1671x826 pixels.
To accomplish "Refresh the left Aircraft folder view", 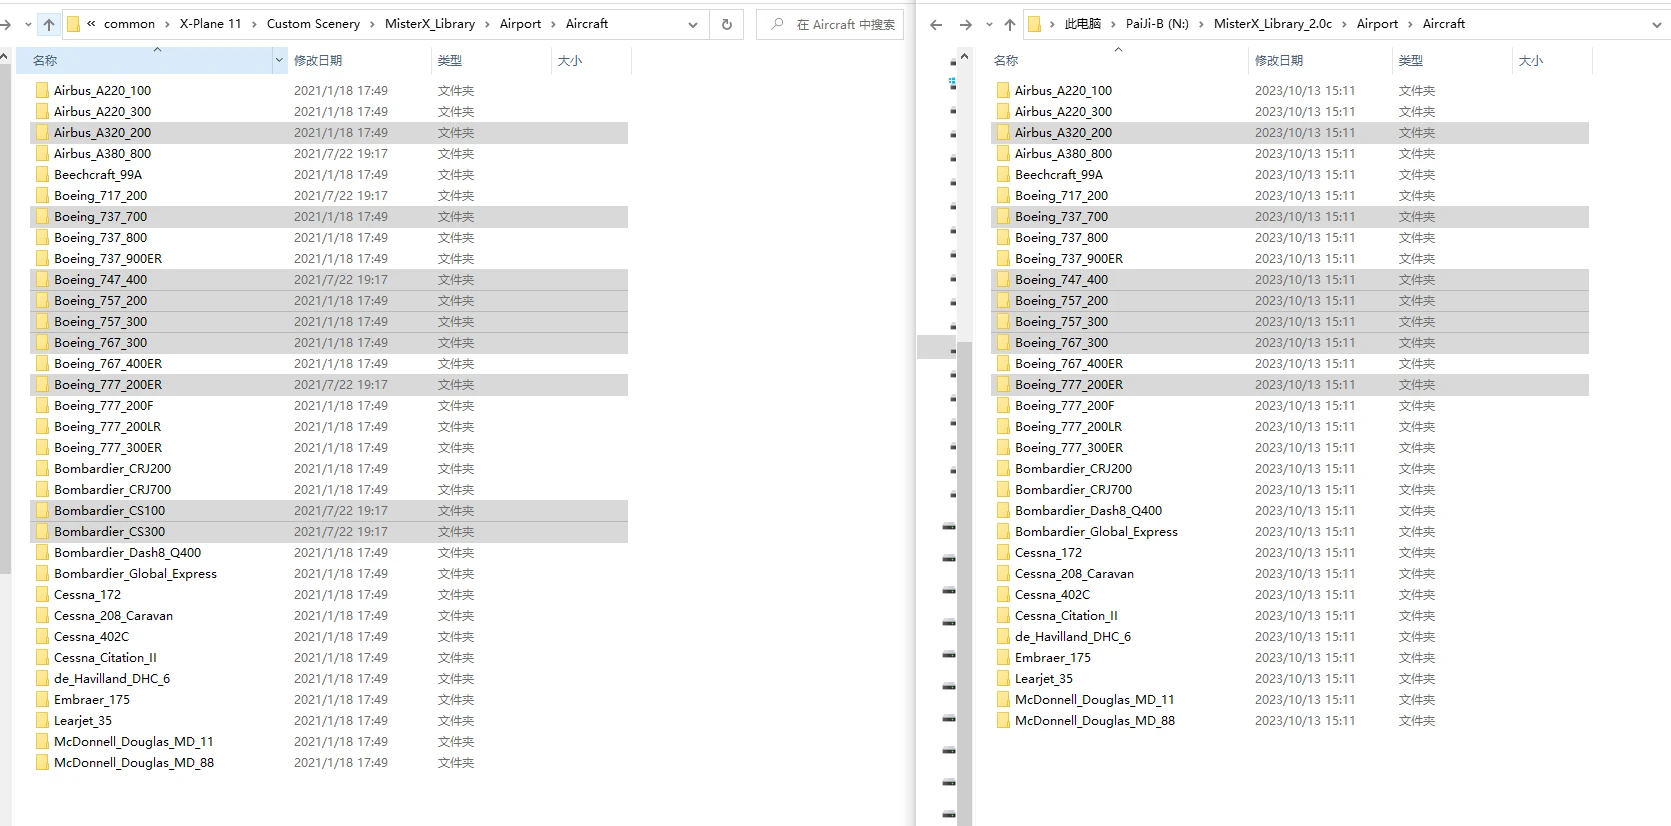I will [x=727, y=24].
